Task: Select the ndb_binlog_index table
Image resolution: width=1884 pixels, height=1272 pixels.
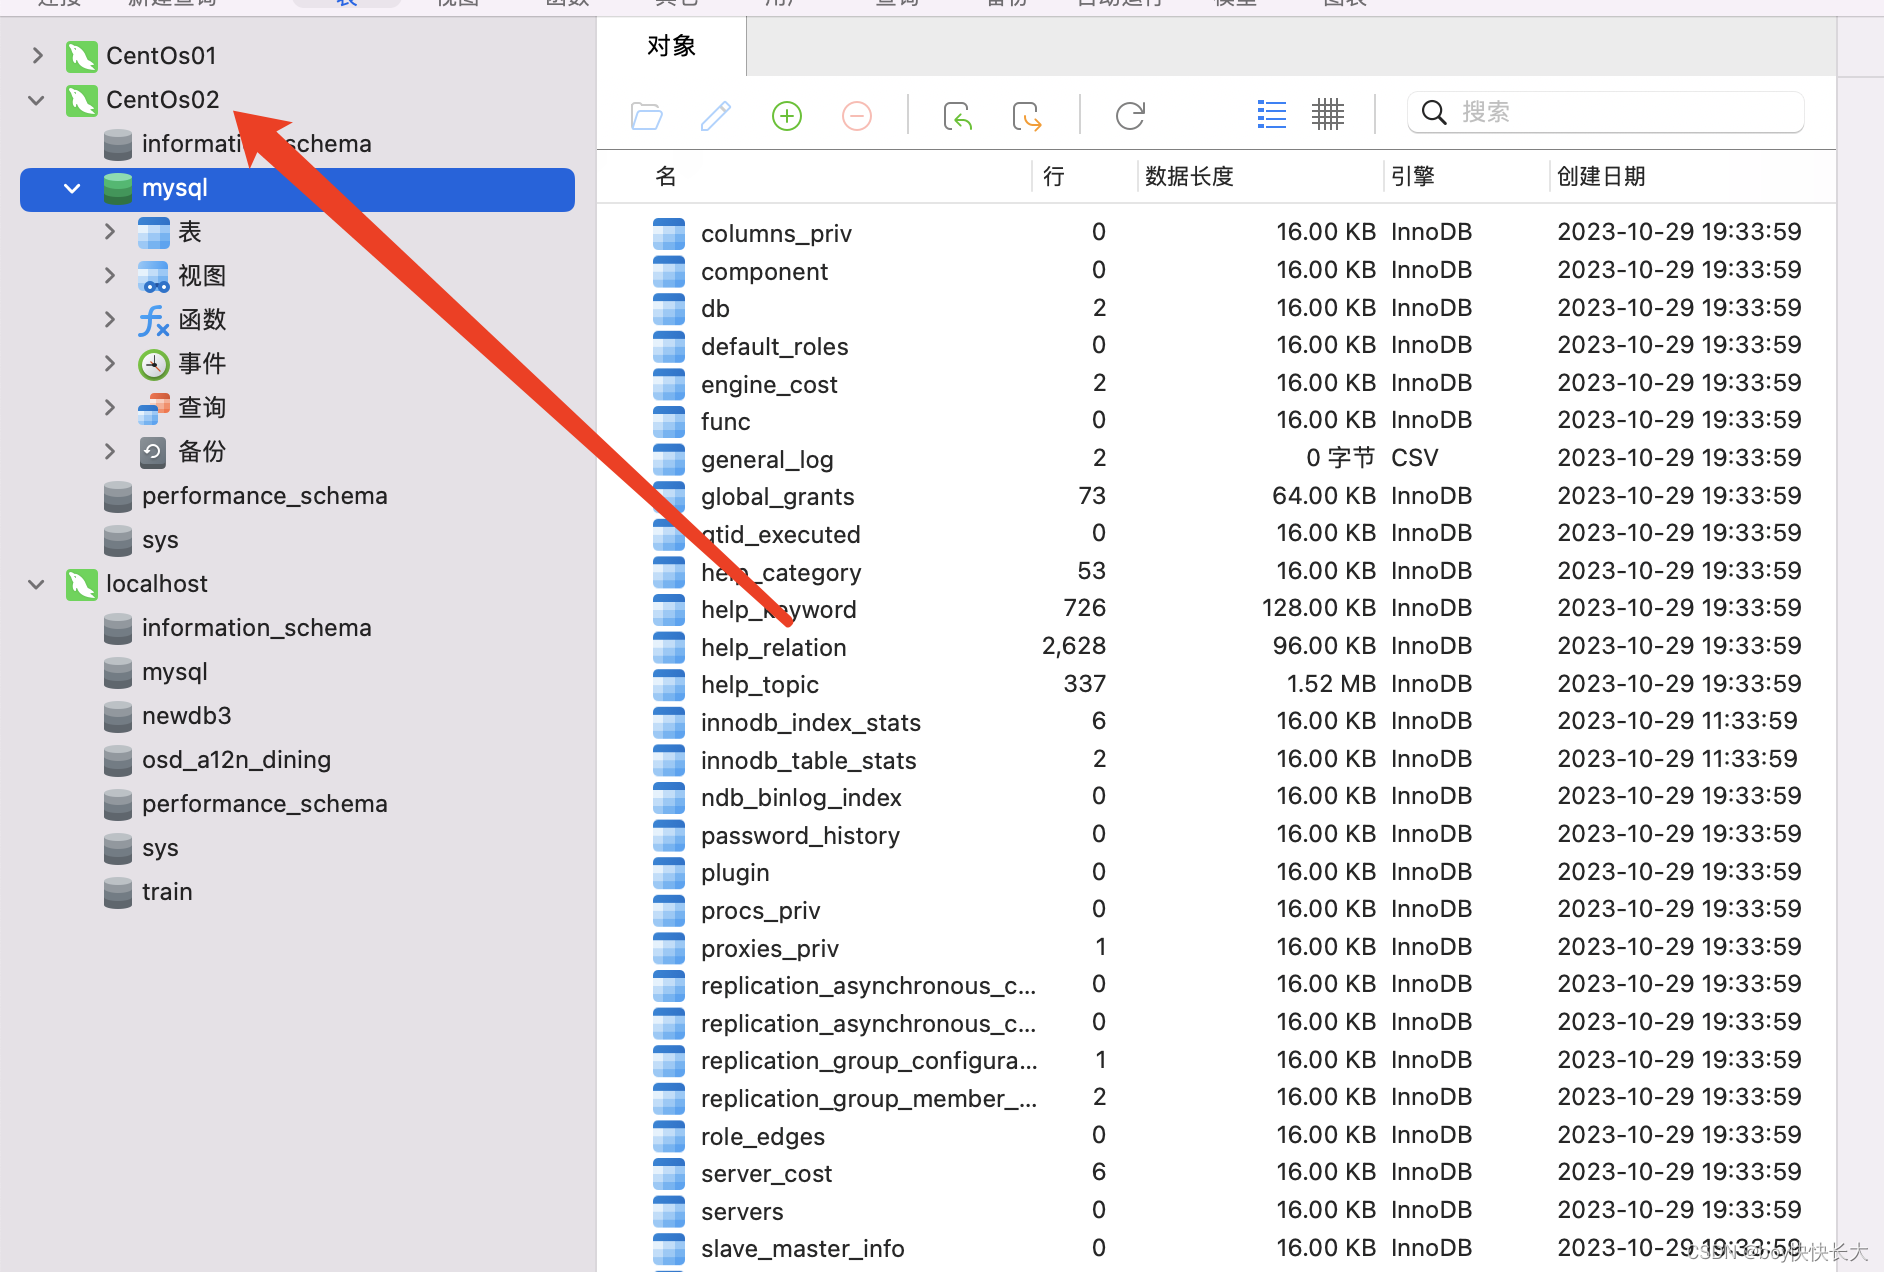Action: 801,797
